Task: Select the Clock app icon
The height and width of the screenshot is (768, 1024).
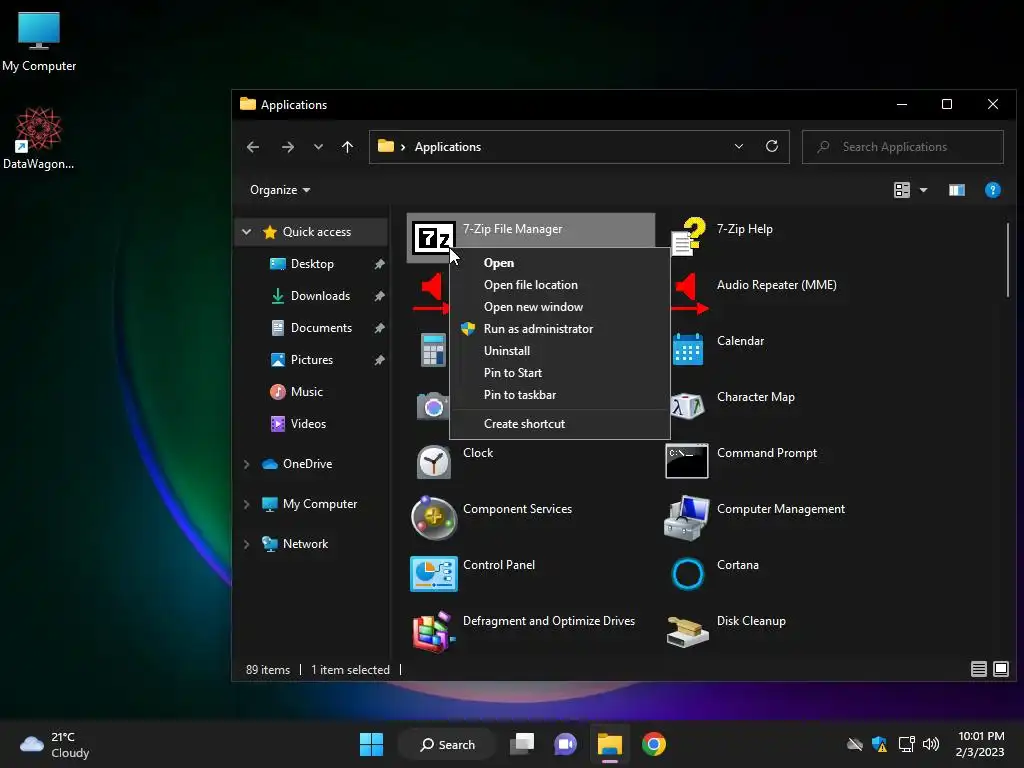Action: [x=434, y=462]
